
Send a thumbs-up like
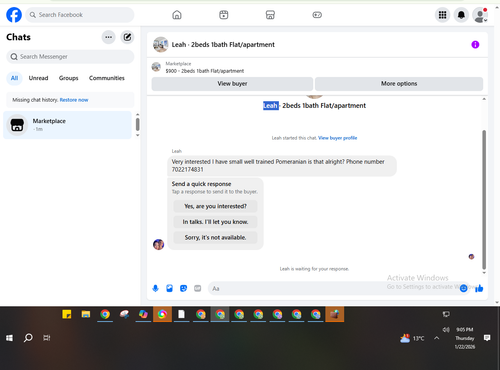[479, 288]
